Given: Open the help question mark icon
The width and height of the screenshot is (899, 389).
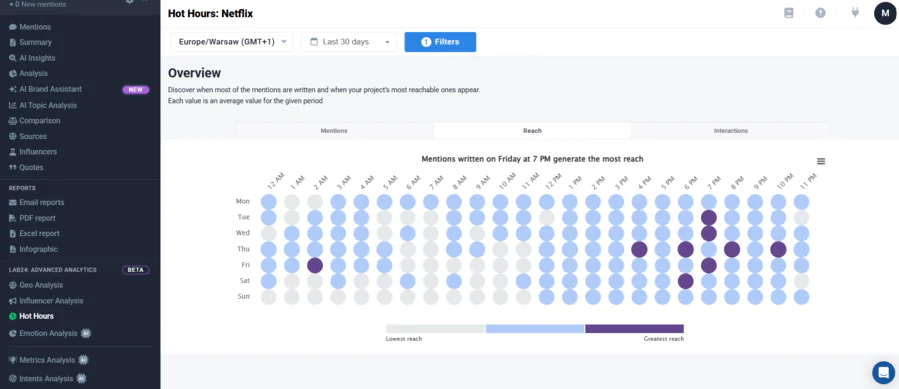Looking at the screenshot, I should coord(820,13).
